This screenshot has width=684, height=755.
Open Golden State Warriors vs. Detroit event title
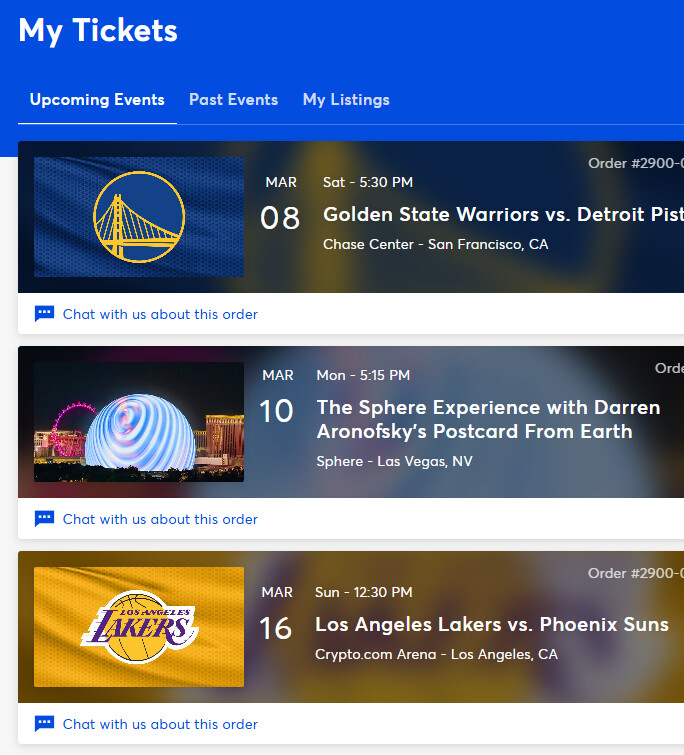click(x=503, y=214)
